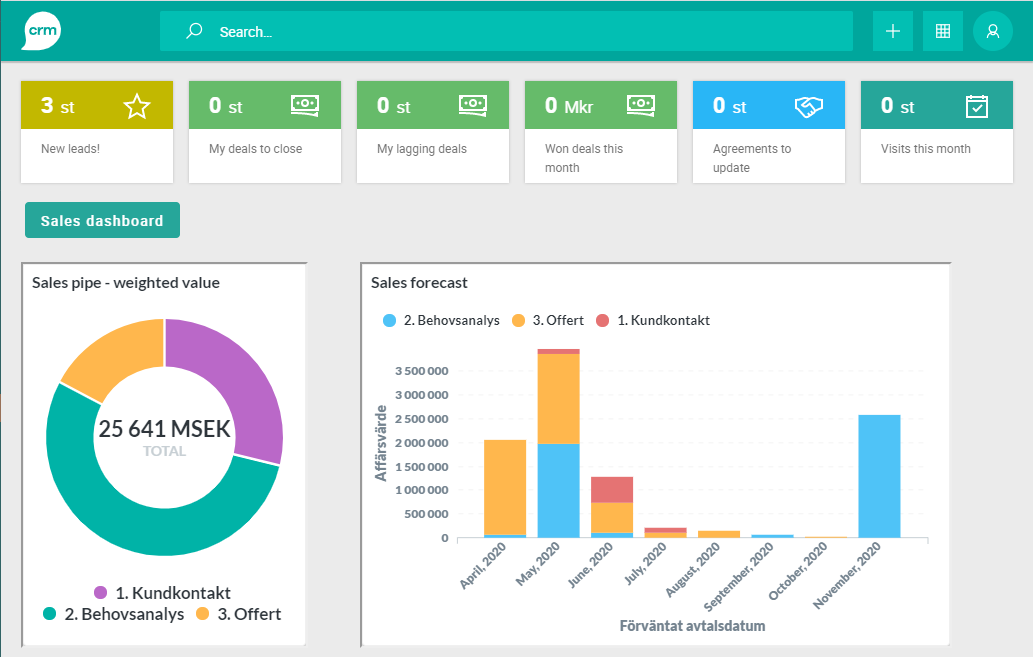Screen dimensions: 1033x657
Task: Click the 3 500 000 axis value
Action: [x=422, y=371]
